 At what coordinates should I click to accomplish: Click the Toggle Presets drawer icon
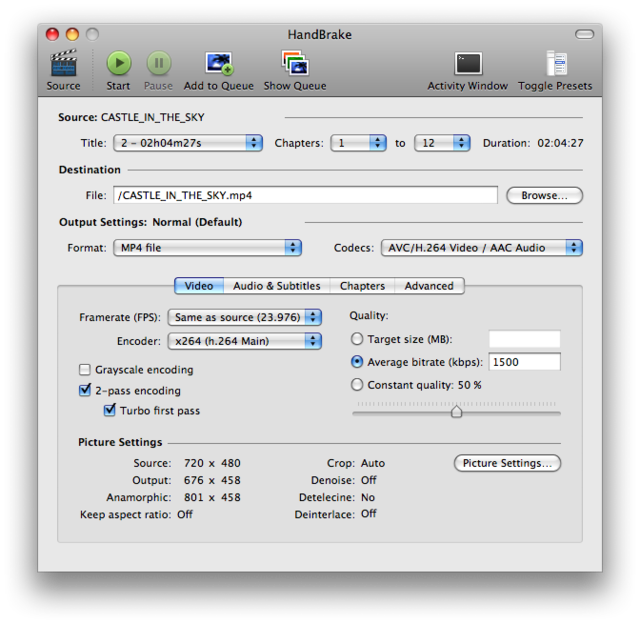click(555, 65)
